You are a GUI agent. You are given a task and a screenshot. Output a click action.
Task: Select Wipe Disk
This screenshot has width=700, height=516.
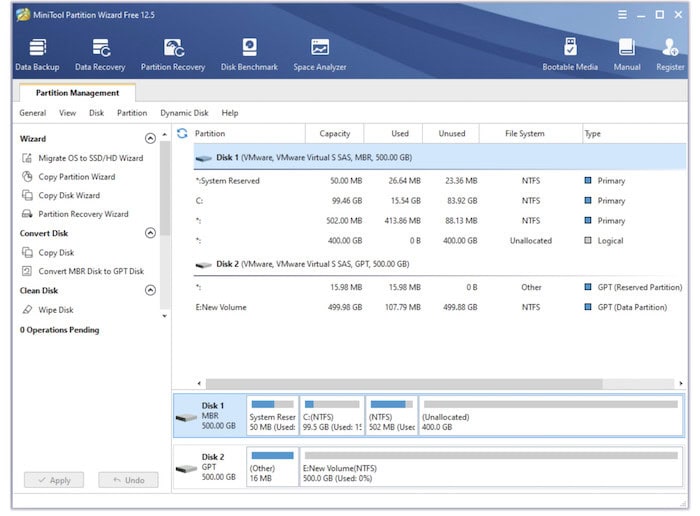(x=48, y=310)
